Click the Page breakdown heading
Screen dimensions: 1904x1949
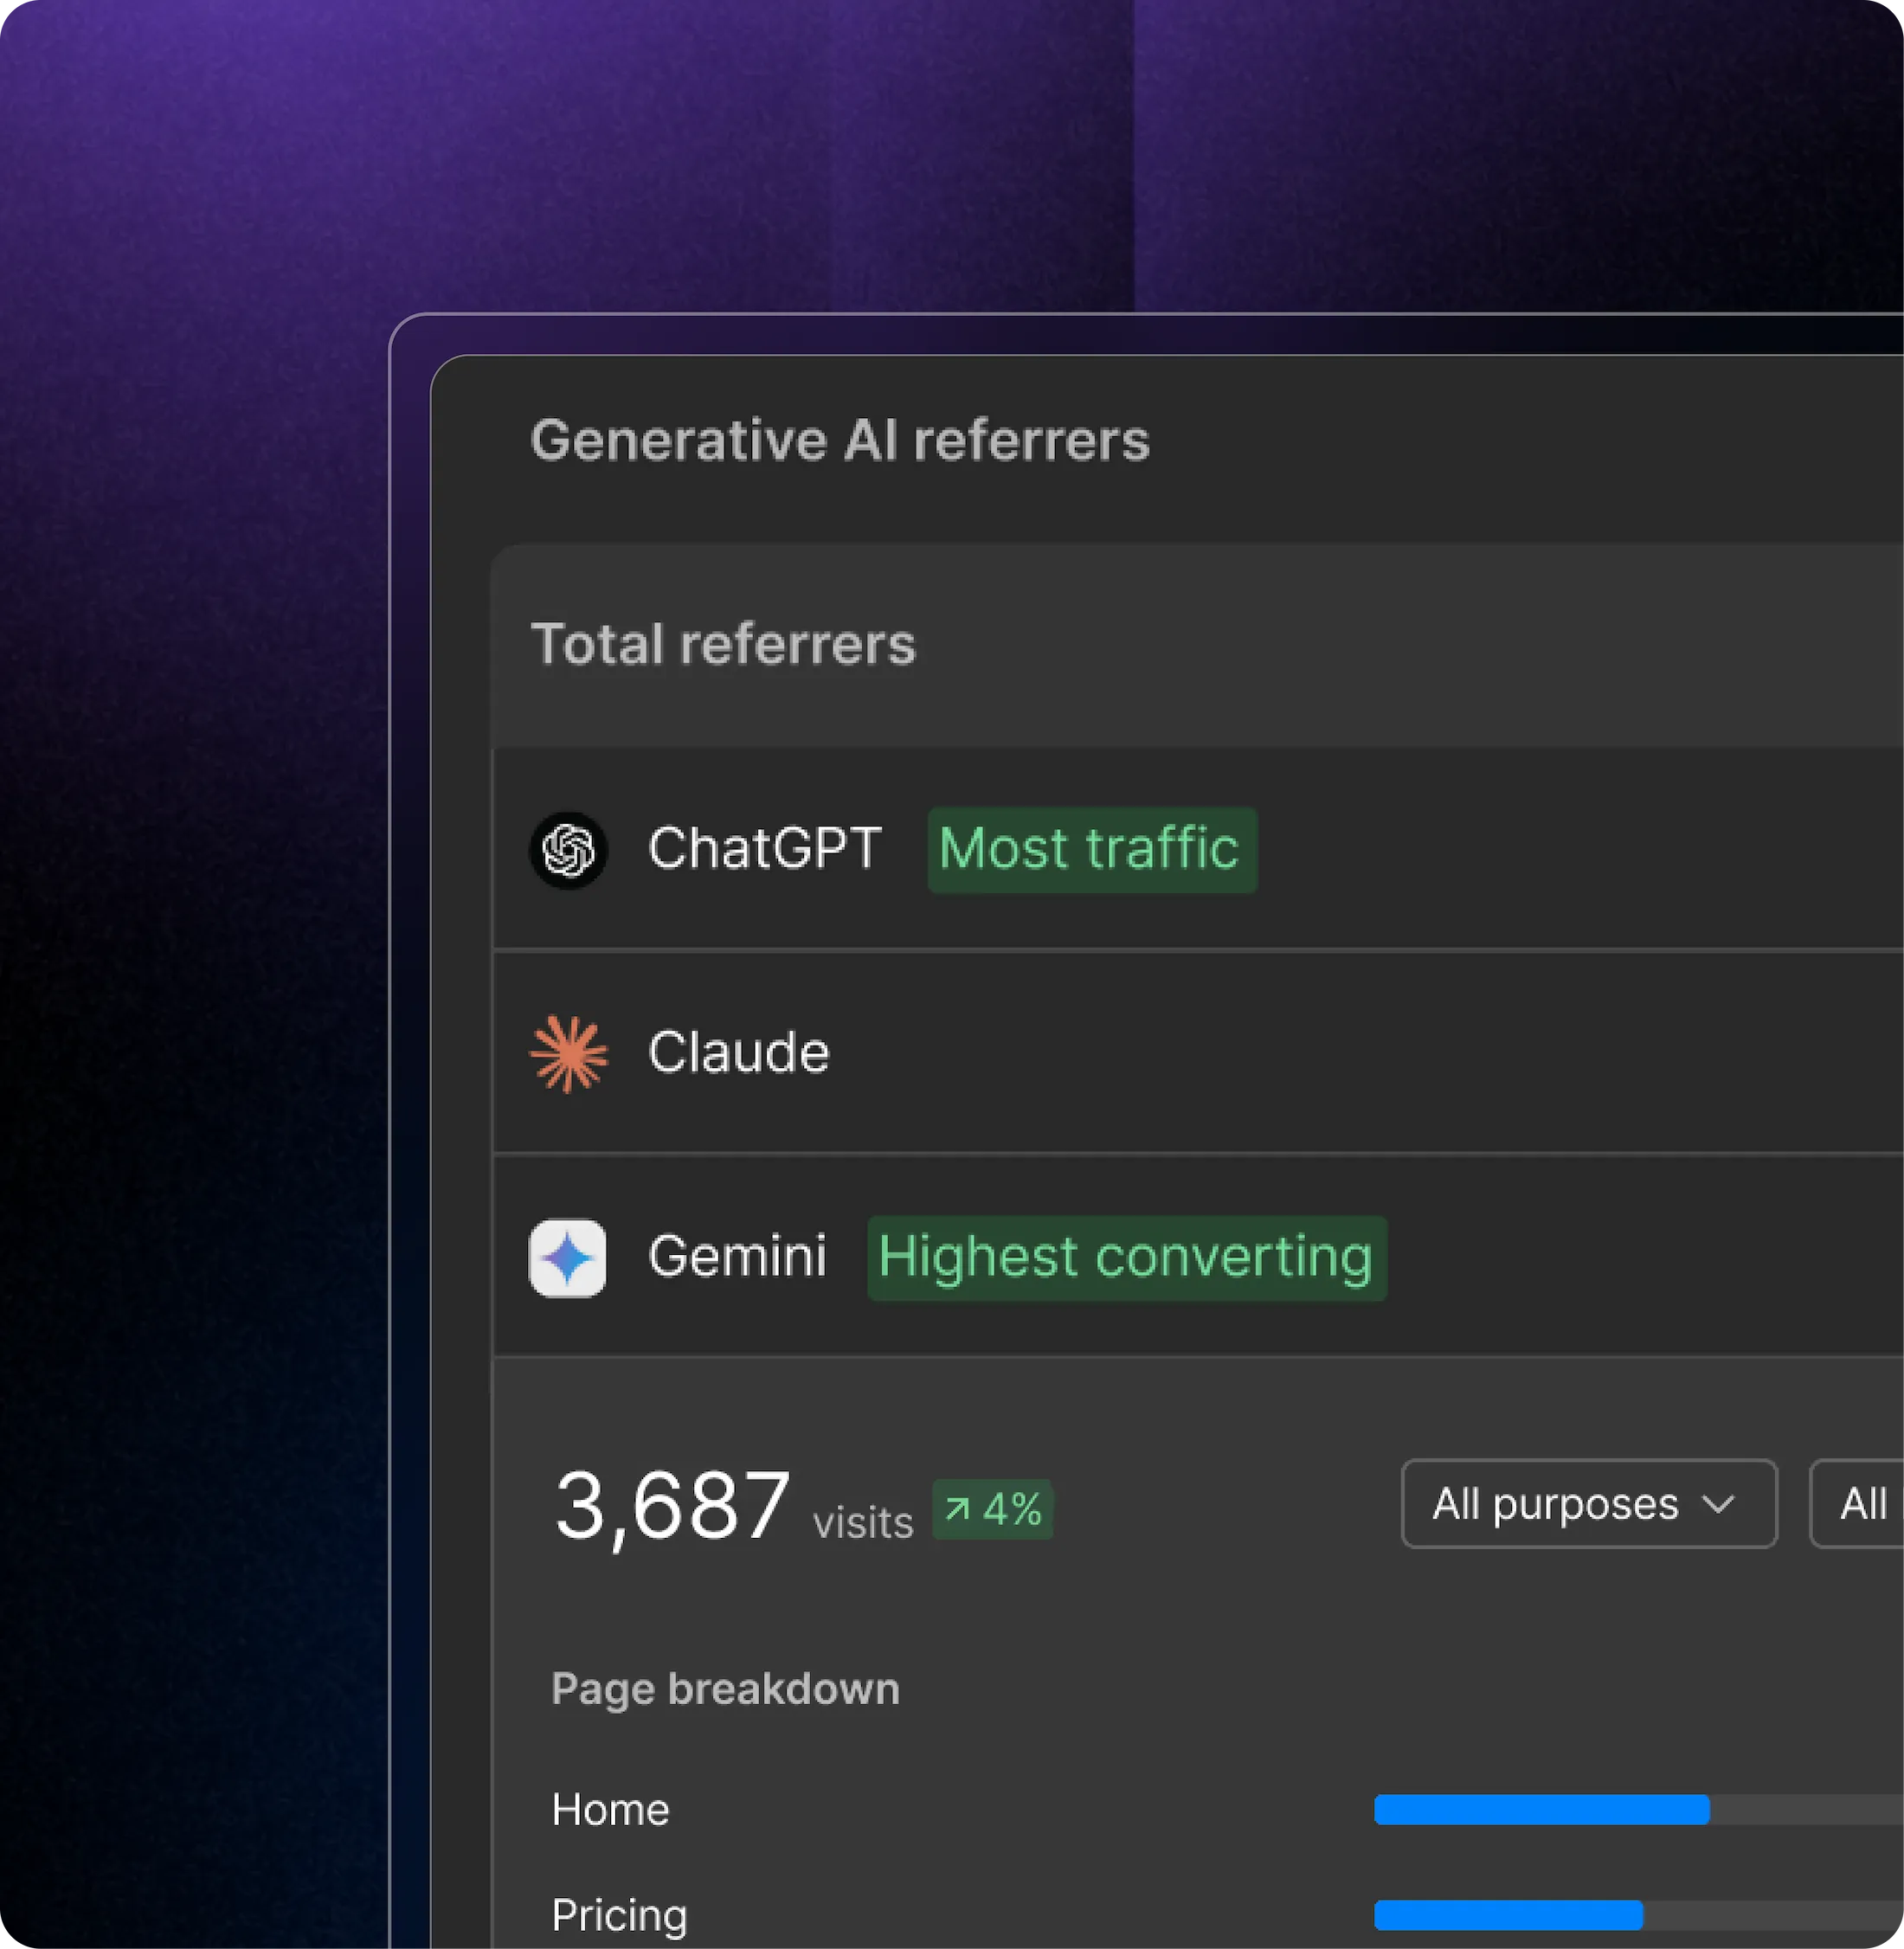pyautogui.click(x=725, y=1690)
